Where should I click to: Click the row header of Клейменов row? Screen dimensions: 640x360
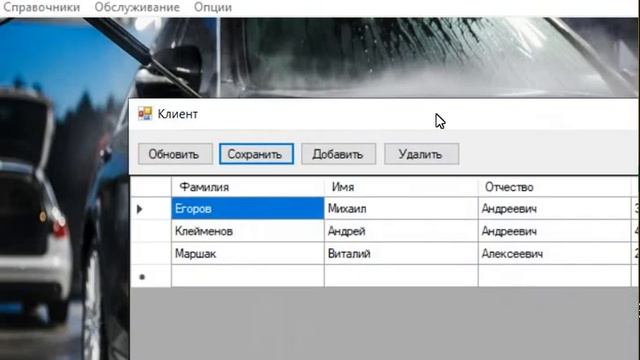(151, 231)
